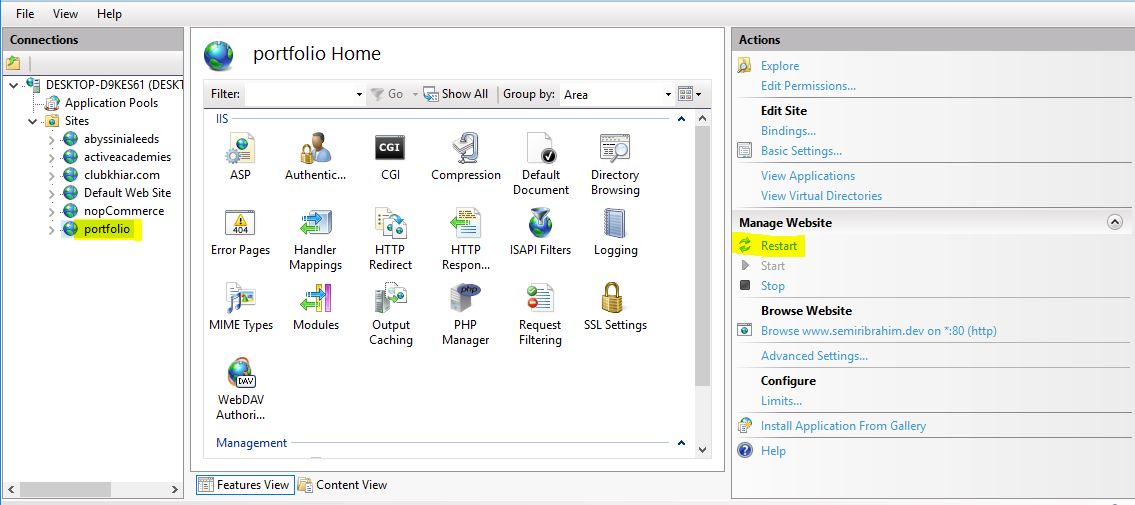The image size is (1135, 505).
Task: Click the Connections toolbar connect icon
Action: tap(13, 63)
